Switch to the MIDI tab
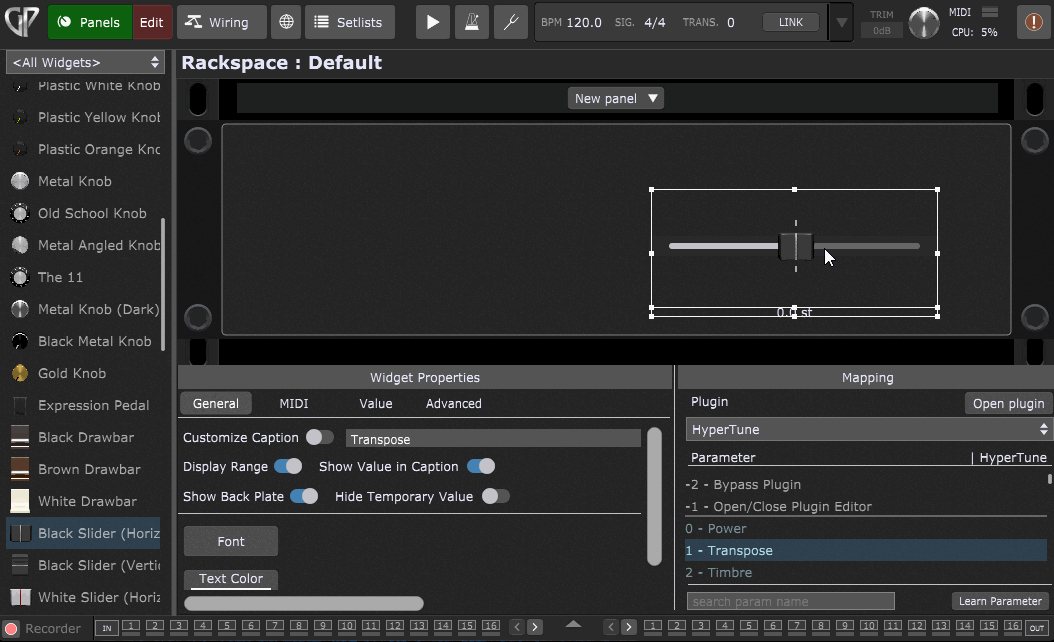 [293, 403]
